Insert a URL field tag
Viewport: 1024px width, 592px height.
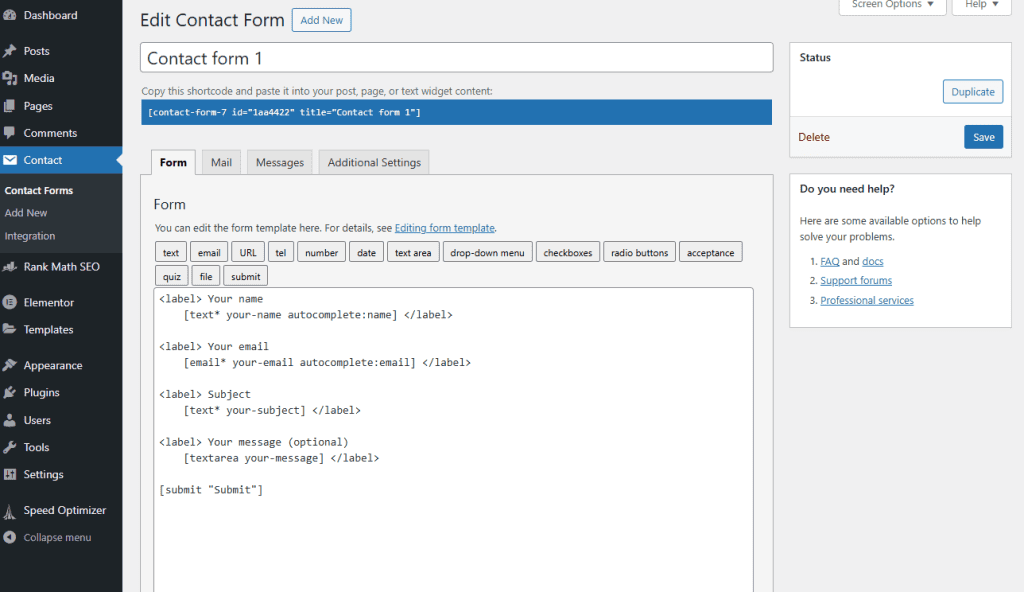coord(248,252)
